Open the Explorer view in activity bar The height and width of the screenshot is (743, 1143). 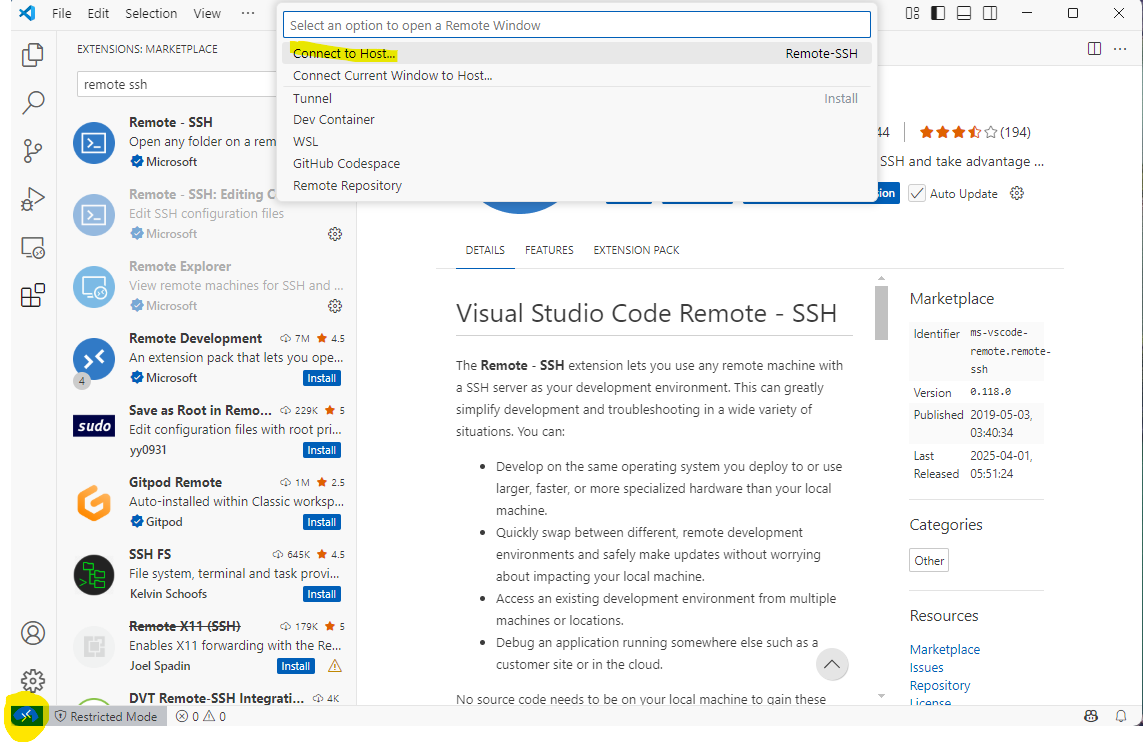[x=33, y=55]
